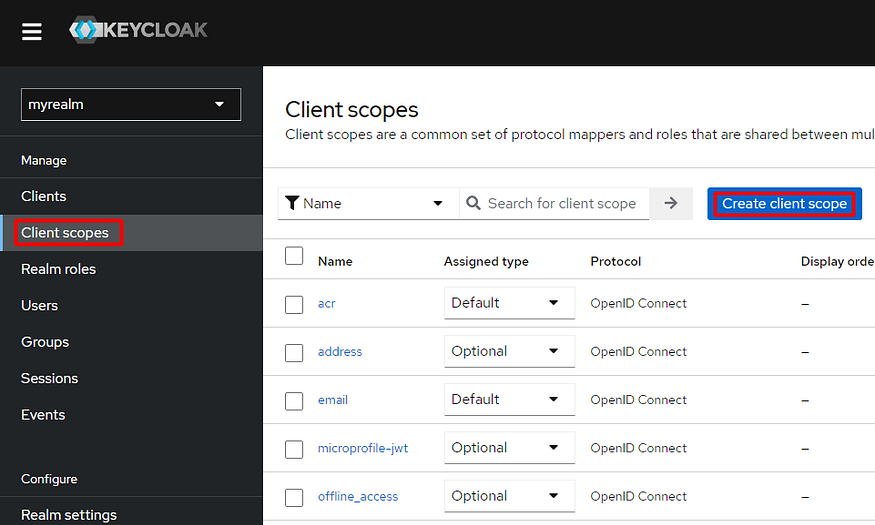
Task: Click the Display order column header
Action: coord(838,262)
